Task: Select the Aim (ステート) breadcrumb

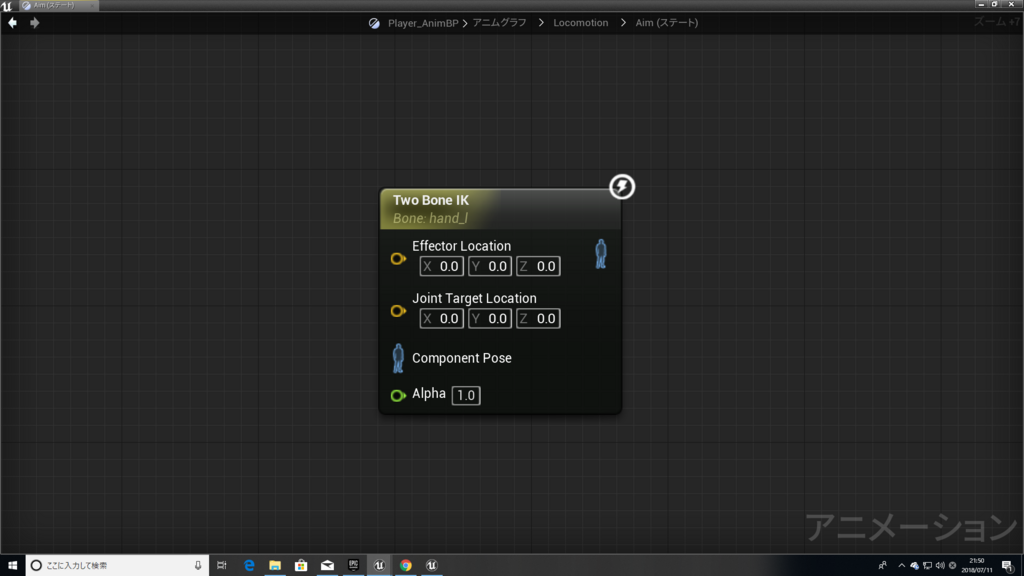Action: [667, 23]
